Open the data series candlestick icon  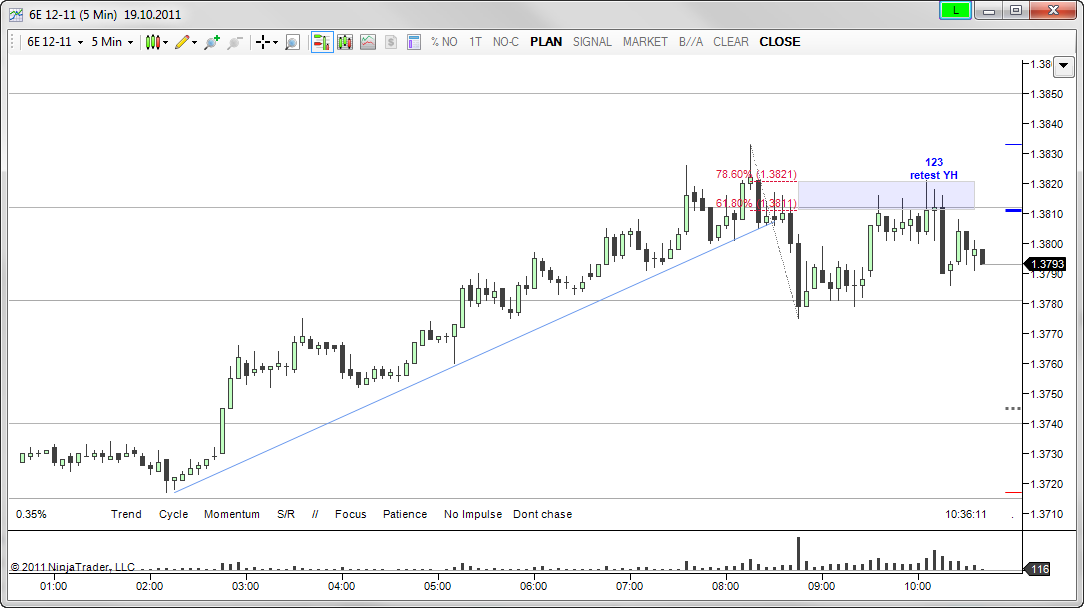tap(345, 42)
